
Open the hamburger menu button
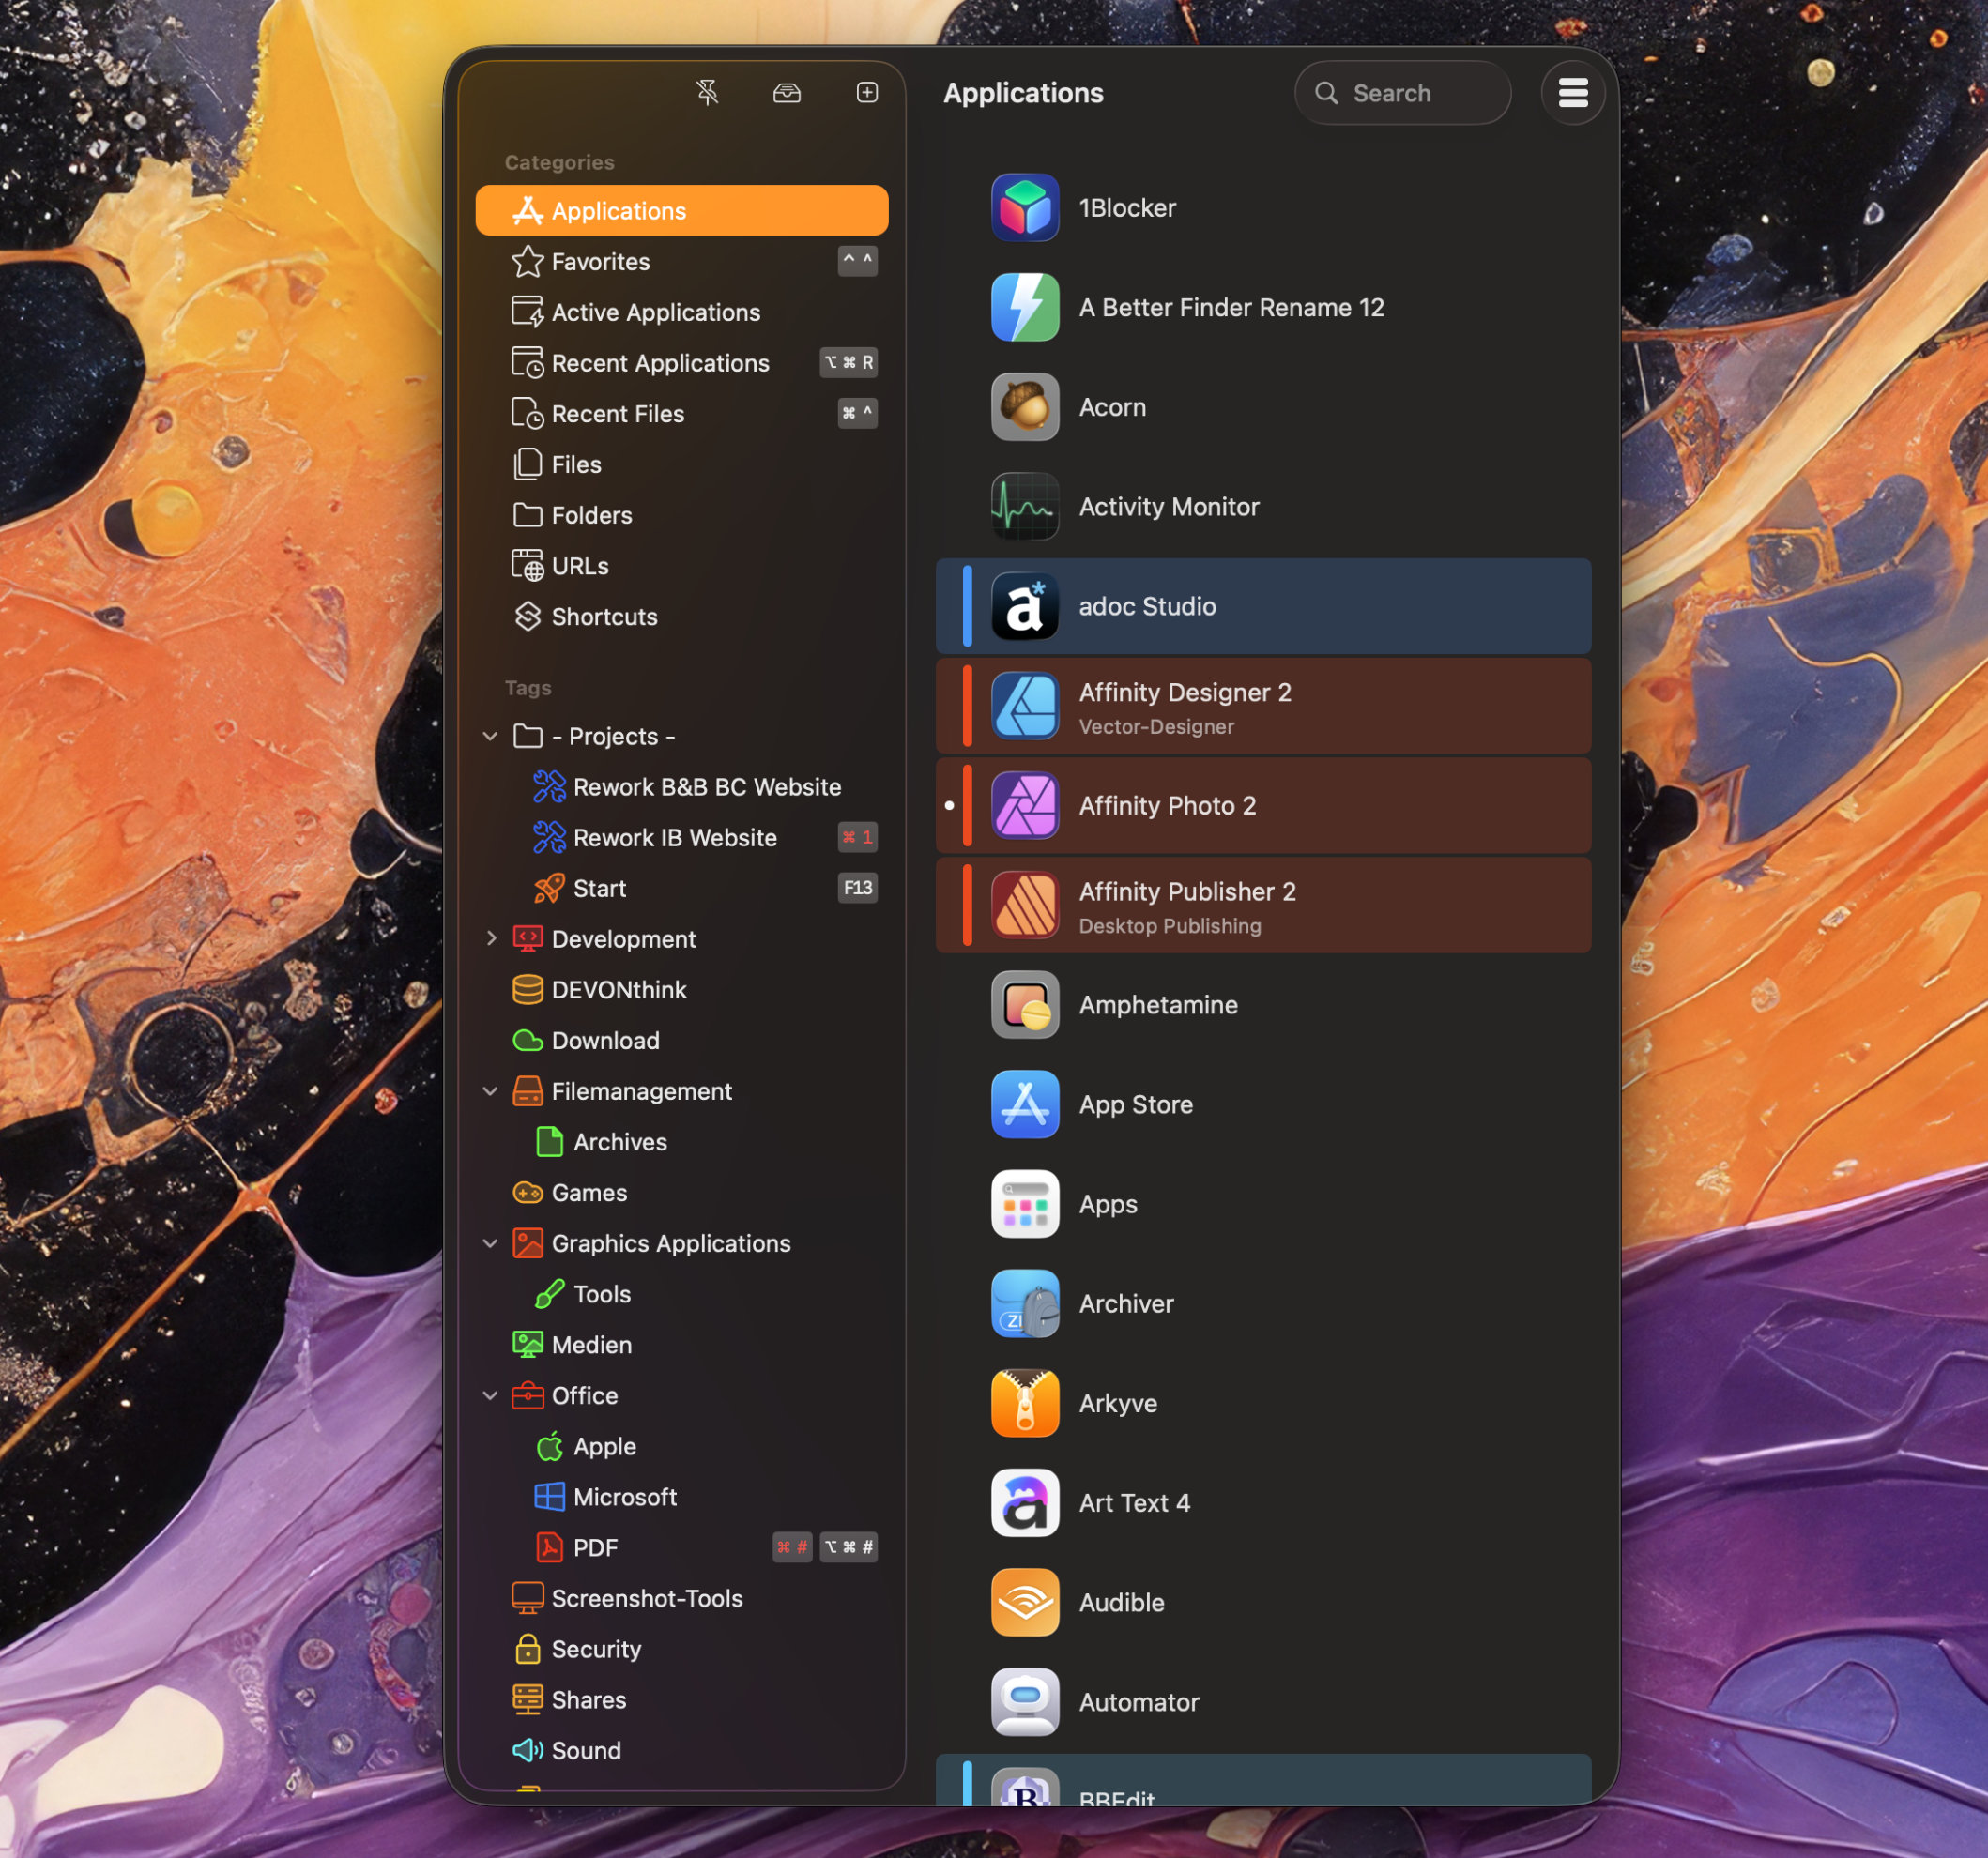[1572, 93]
